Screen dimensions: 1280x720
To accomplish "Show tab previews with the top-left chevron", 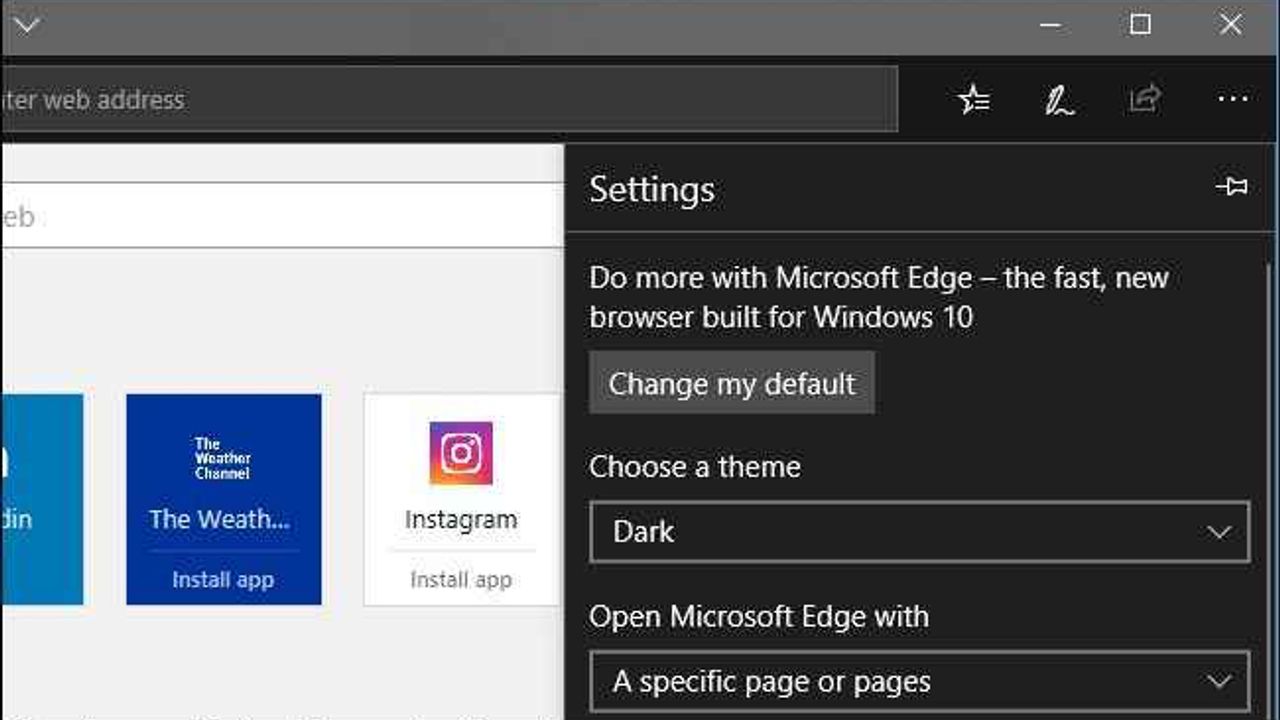I will pos(26,25).
